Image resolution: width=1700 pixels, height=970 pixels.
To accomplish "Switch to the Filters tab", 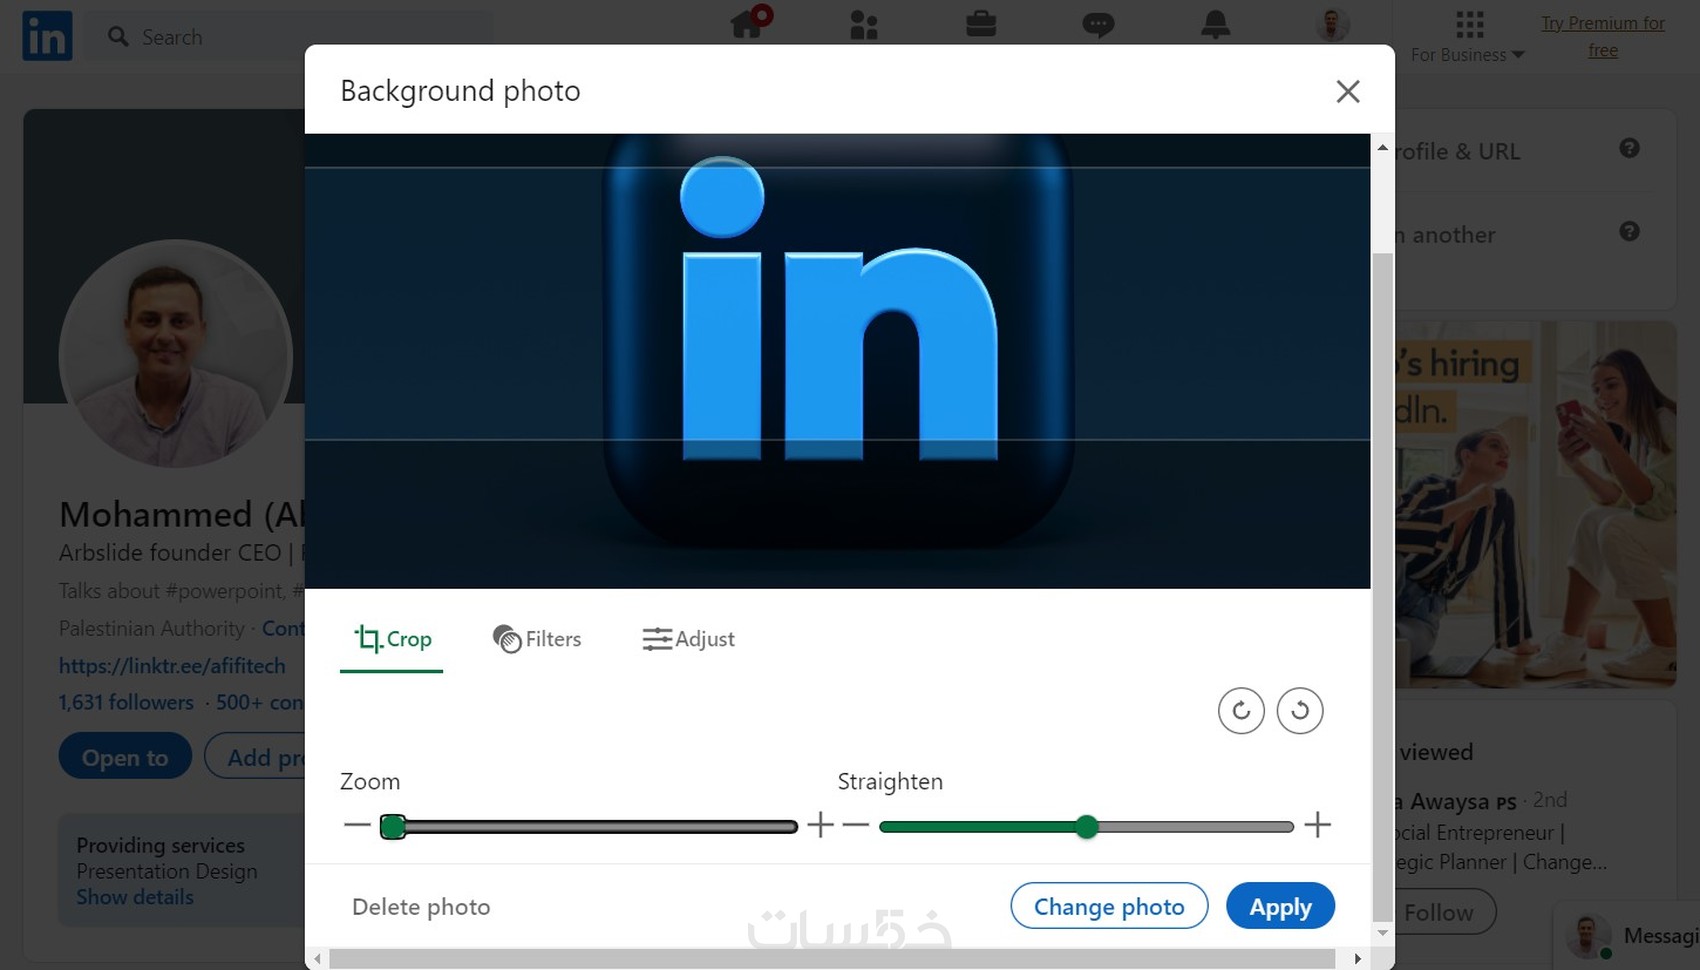I will [537, 639].
